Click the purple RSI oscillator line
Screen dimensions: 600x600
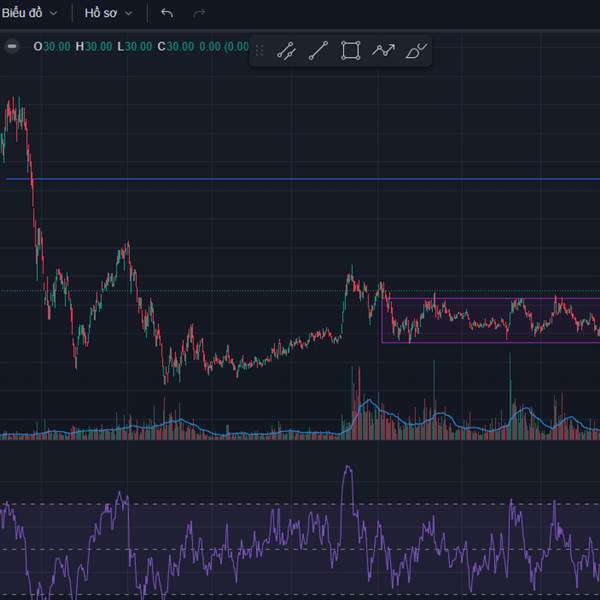click(348, 468)
